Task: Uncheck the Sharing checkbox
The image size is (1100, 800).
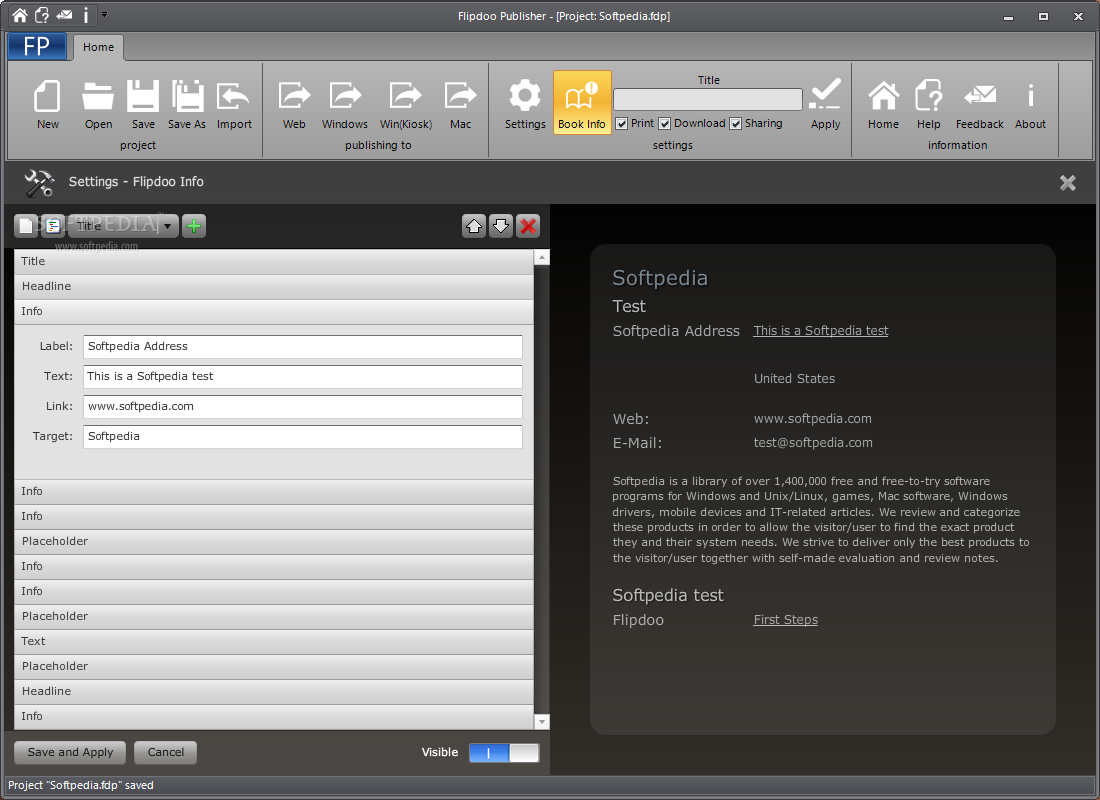Action: pyautogui.click(x=735, y=124)
